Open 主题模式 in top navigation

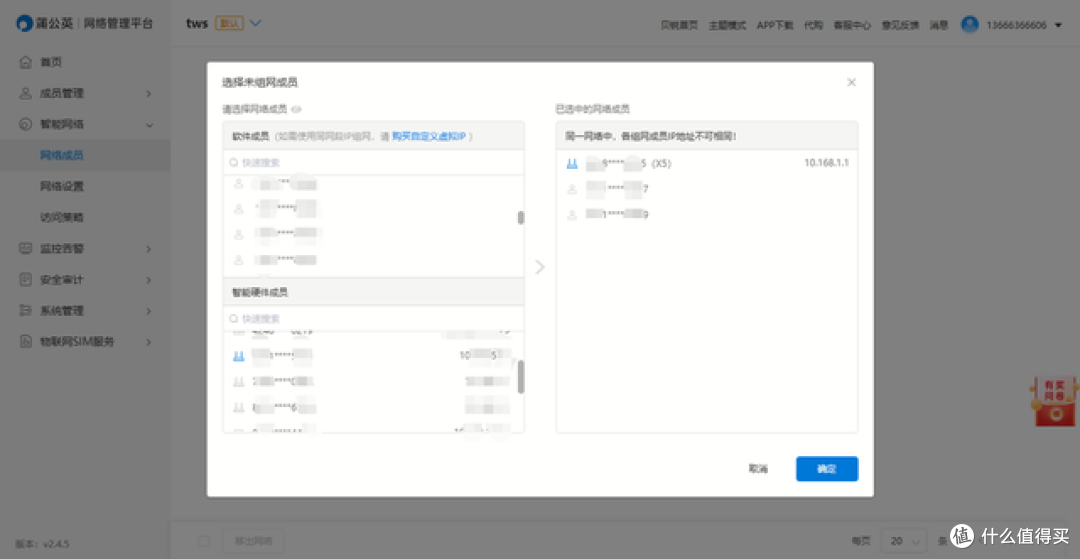click(x=727, y=25)
